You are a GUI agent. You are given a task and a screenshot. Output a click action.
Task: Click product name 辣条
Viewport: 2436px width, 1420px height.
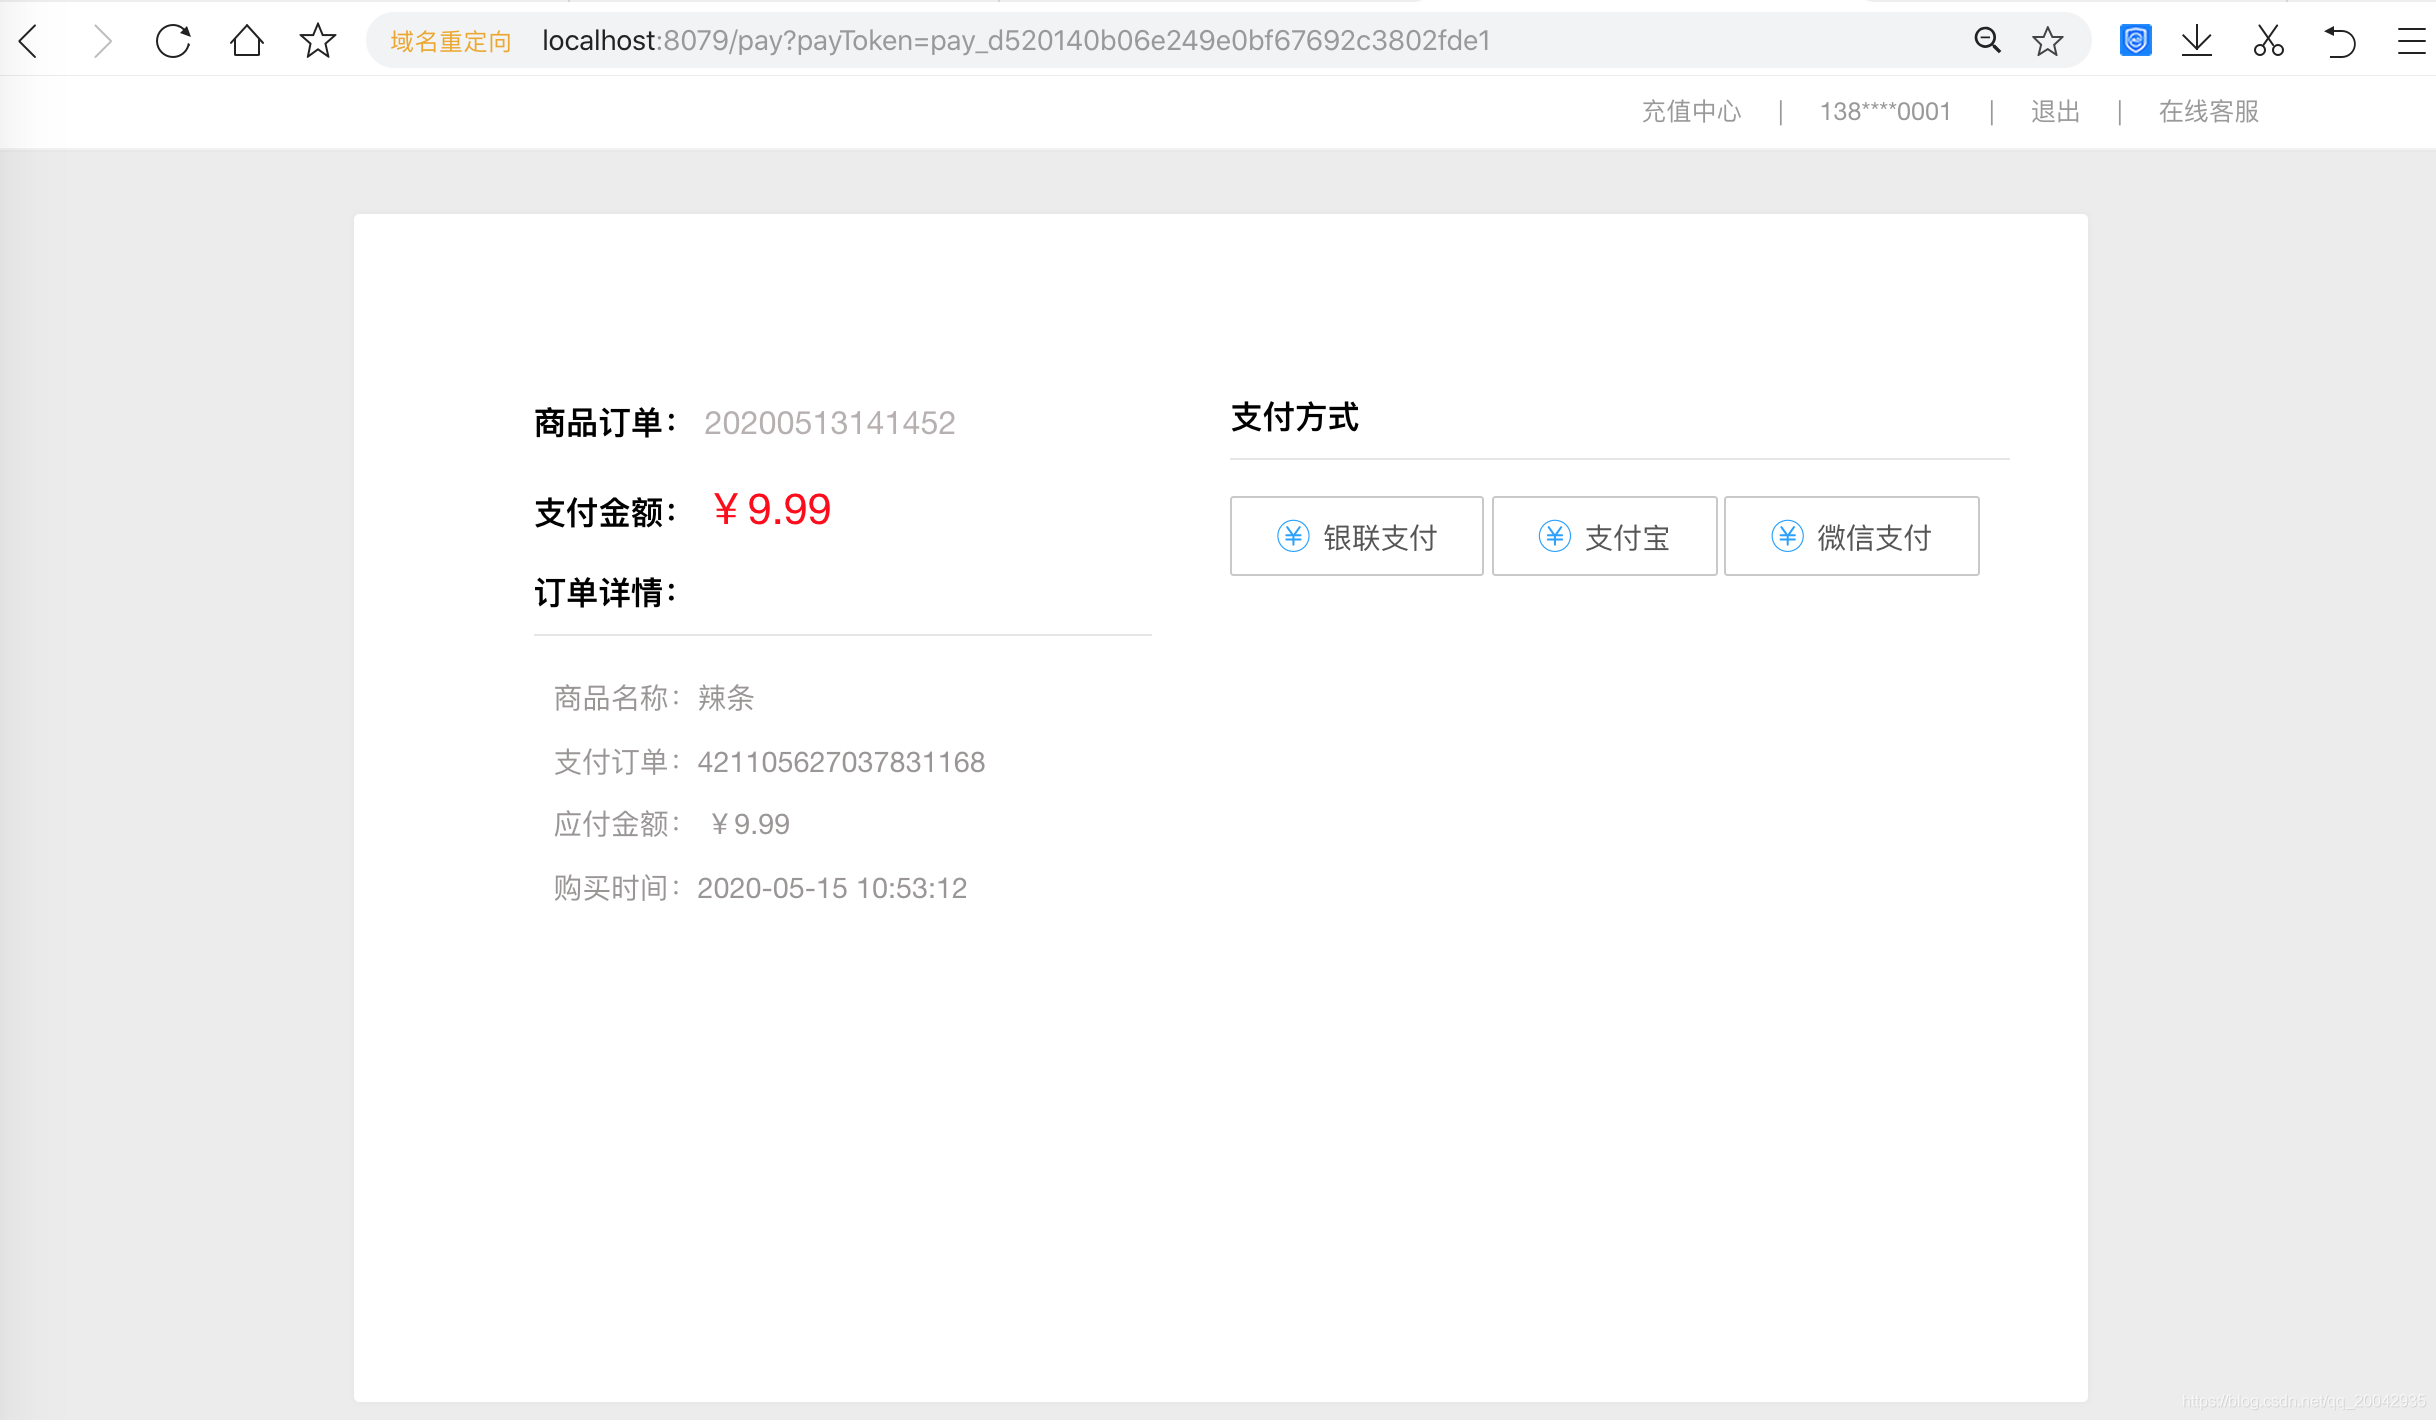pyautogui.click(x=726, y=698)
